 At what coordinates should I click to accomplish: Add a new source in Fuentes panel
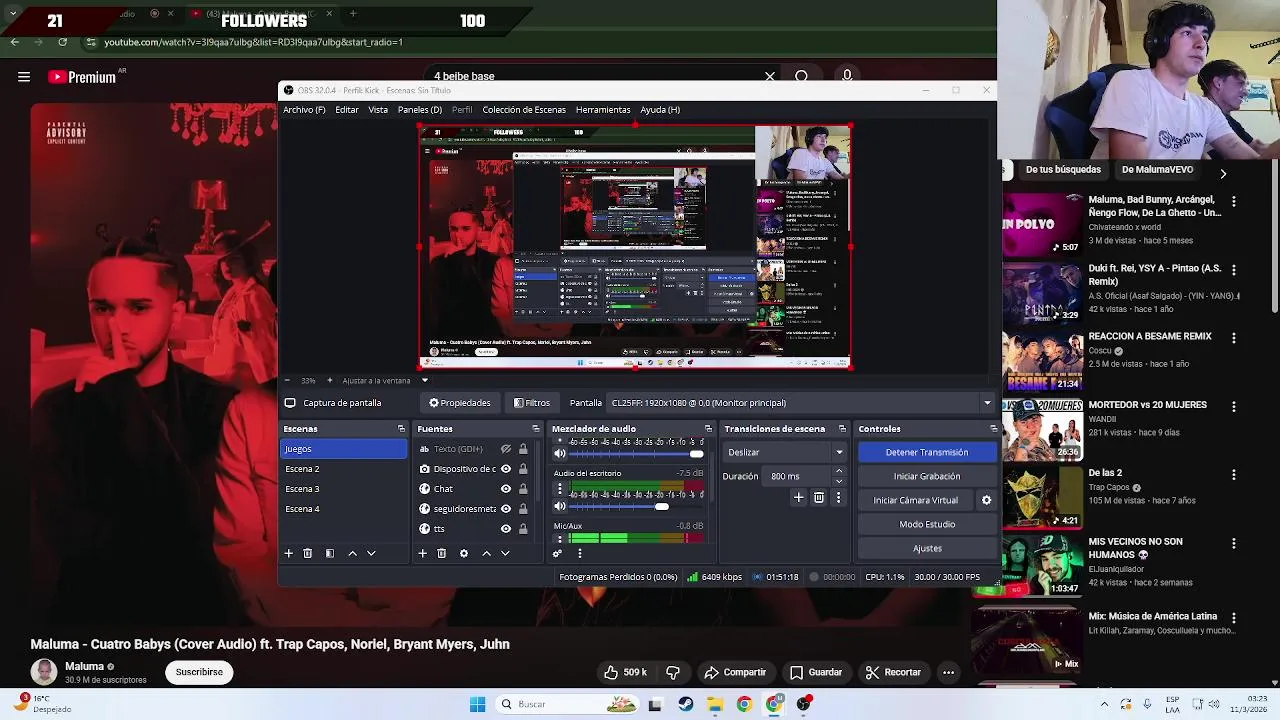pos(422,553)
